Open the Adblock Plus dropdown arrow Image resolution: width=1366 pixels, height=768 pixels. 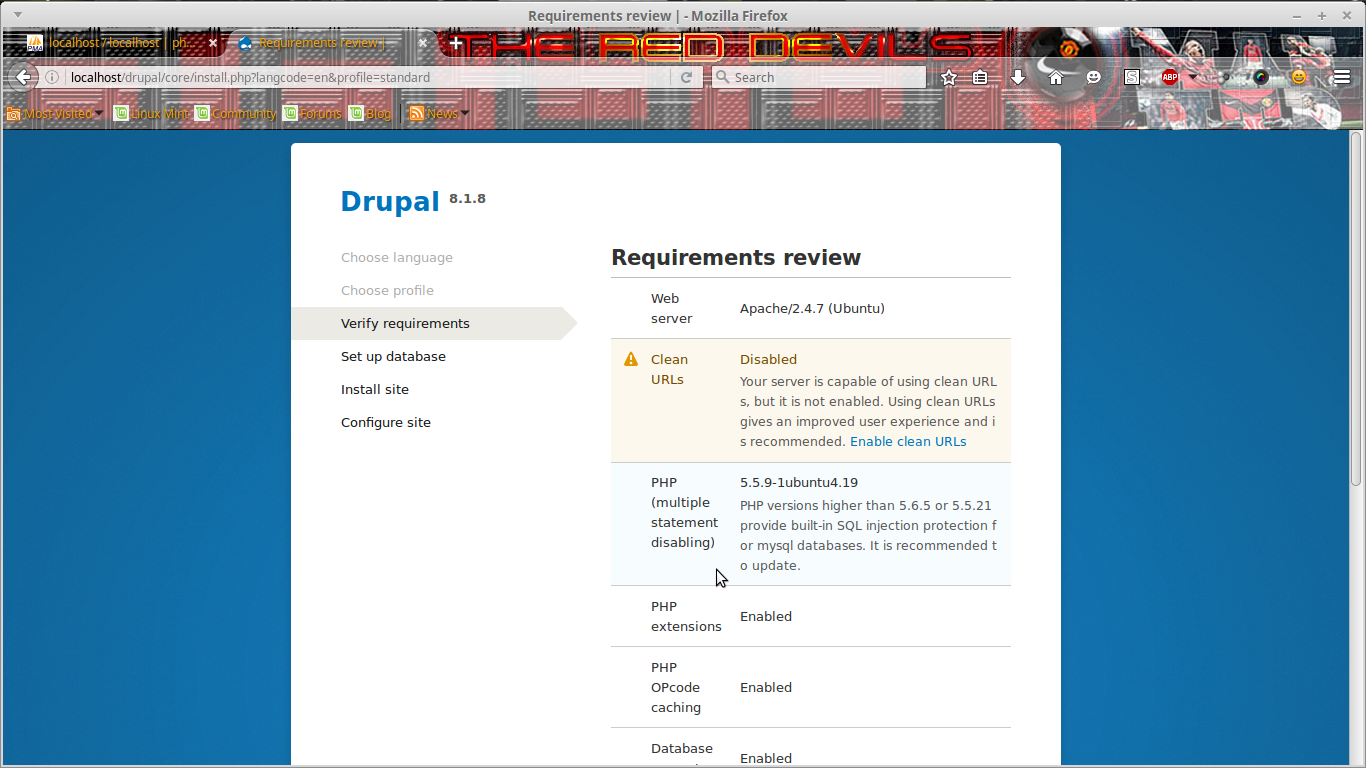tap(1193, 76)
